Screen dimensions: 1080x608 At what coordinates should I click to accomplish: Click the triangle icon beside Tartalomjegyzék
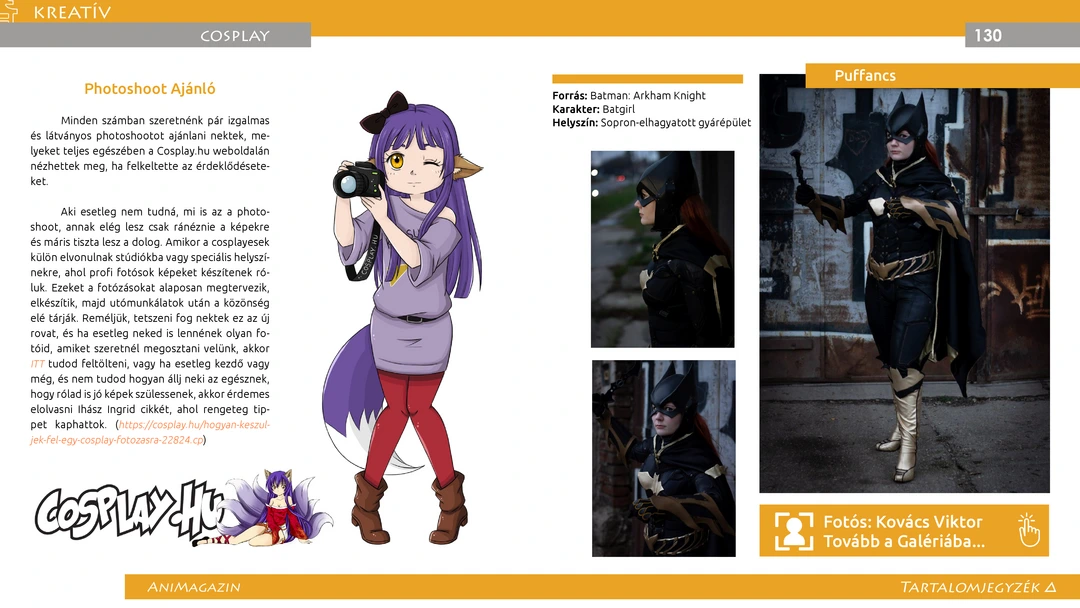[1049, 587]
